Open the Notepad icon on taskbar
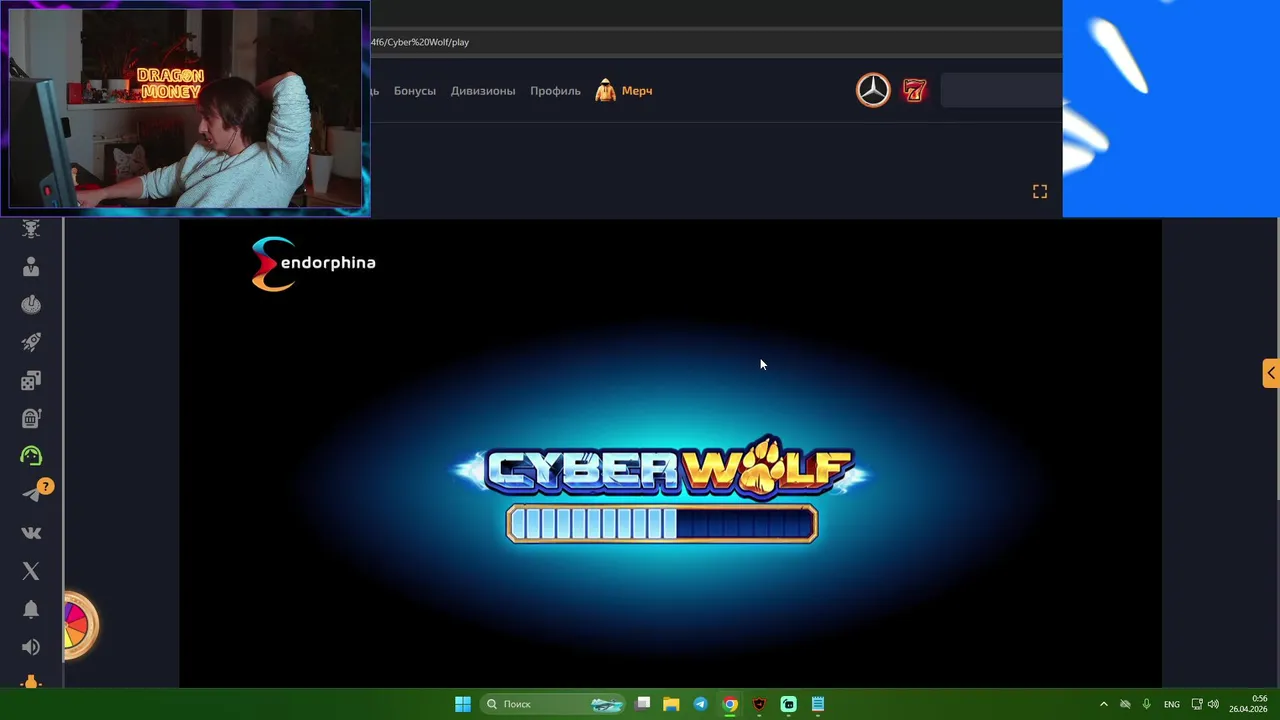The image size is (1280, 720). (x=818, y=704)
